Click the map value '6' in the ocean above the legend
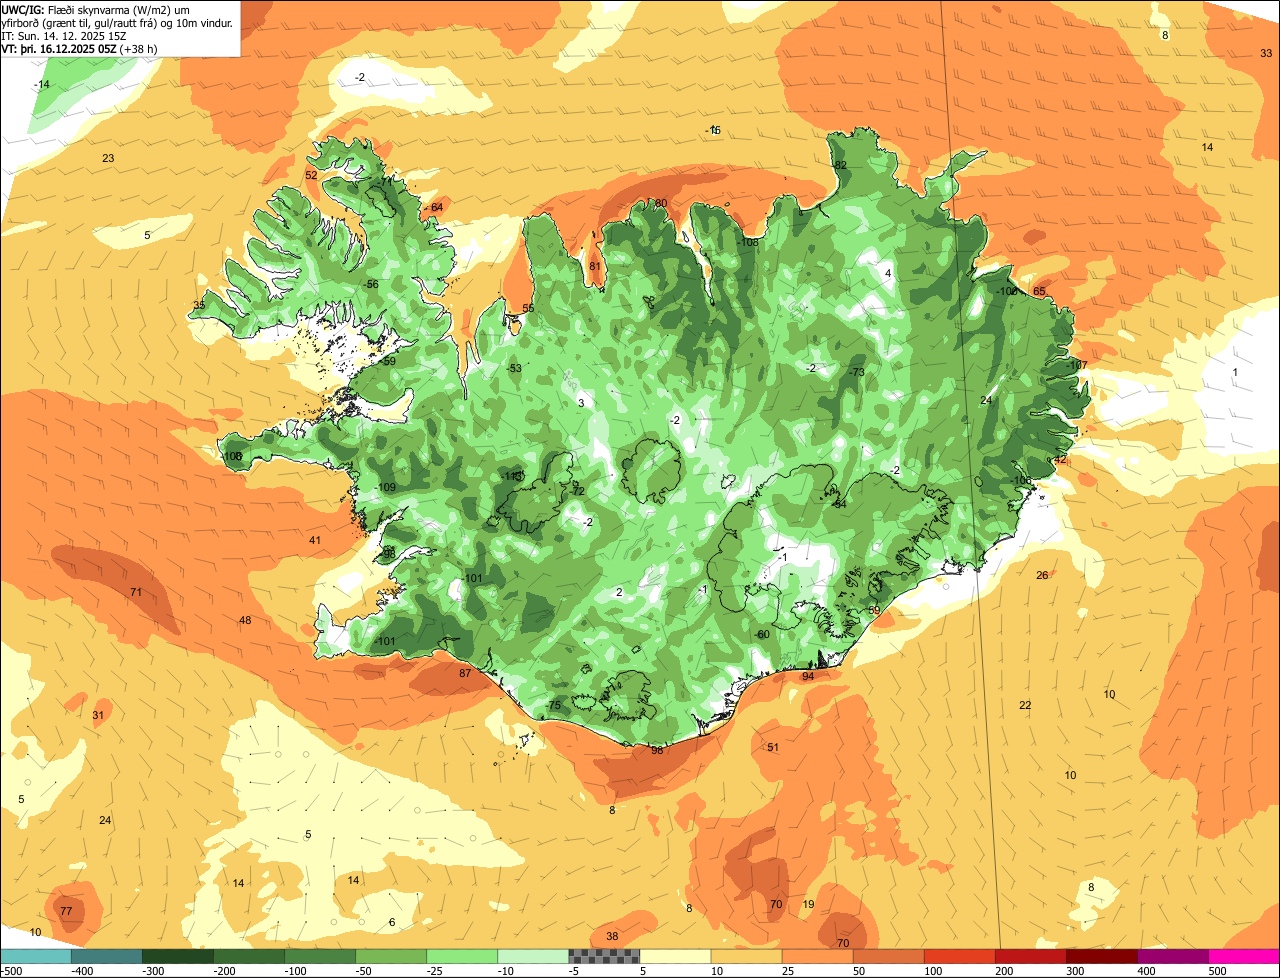This screenshot has width=1280, height=978. point(392,923)
